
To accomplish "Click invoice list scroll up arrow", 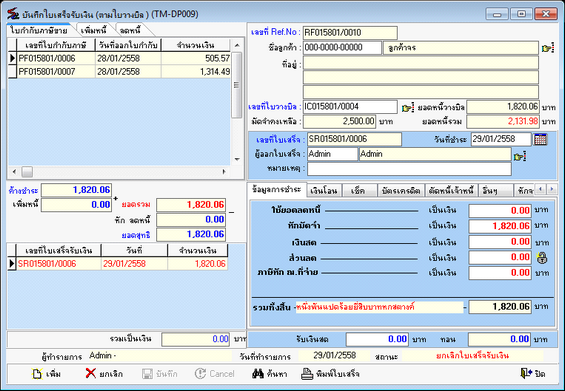I will click(x=237, y=45).
